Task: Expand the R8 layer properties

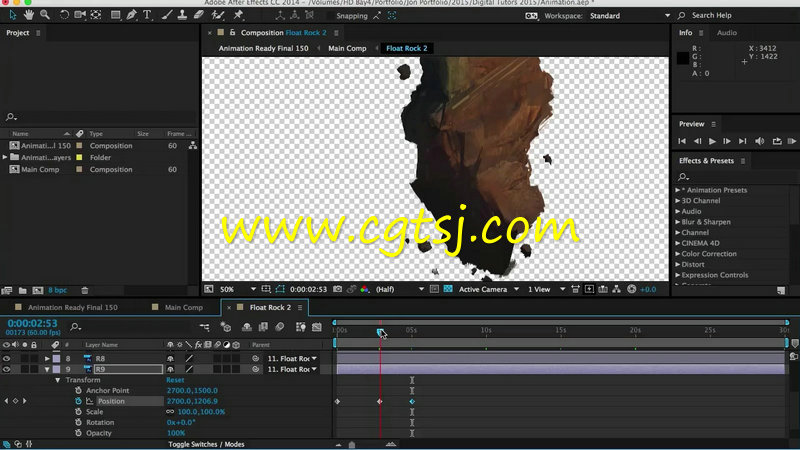Action: tap(47, 358)
